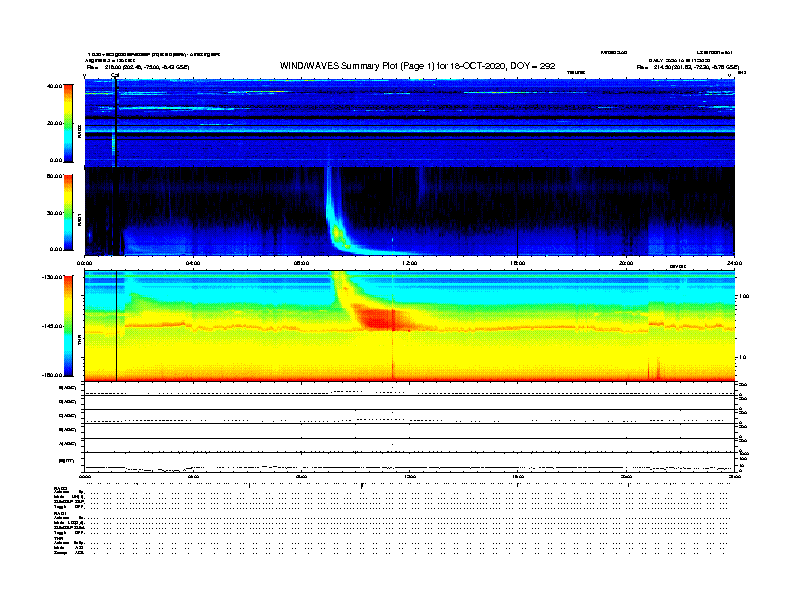The height and width of the screenshot is (612, 792).
Task: Click the RAD2 heading in the status table
Action: (x=61, y=489)
